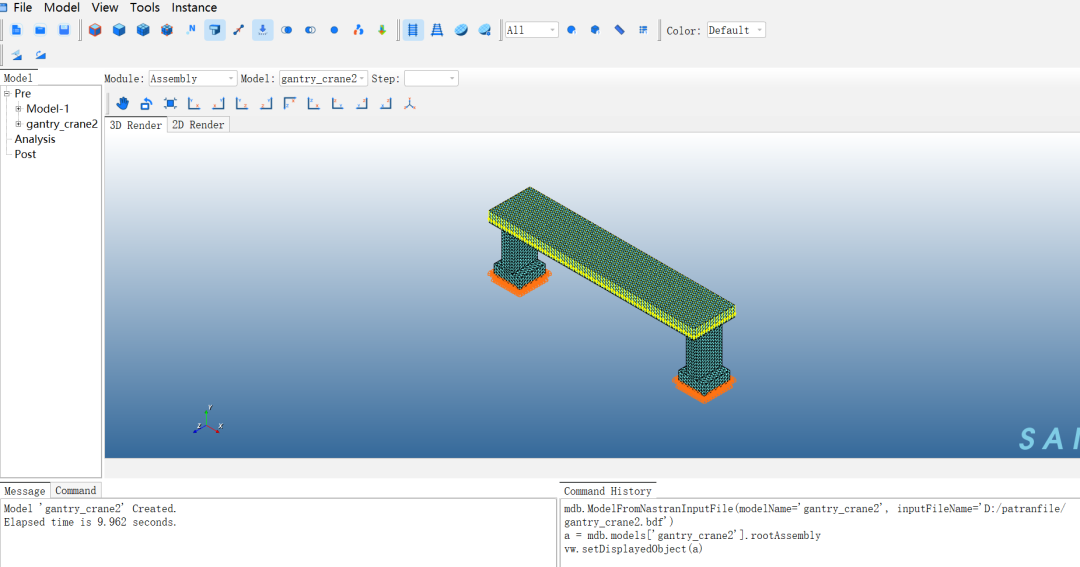Image resolution: width=1080 pixels, height=567 pixels.
Task: Select the pan hand tool
Action: click(123, 103)
